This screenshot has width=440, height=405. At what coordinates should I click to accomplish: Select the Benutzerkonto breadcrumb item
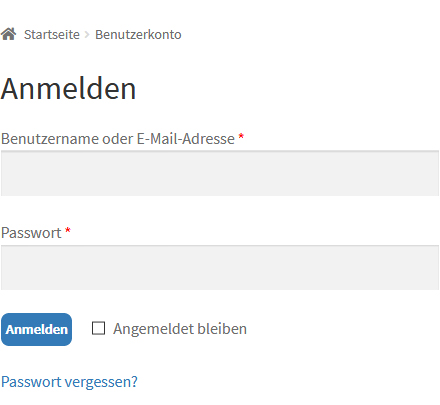138,34
